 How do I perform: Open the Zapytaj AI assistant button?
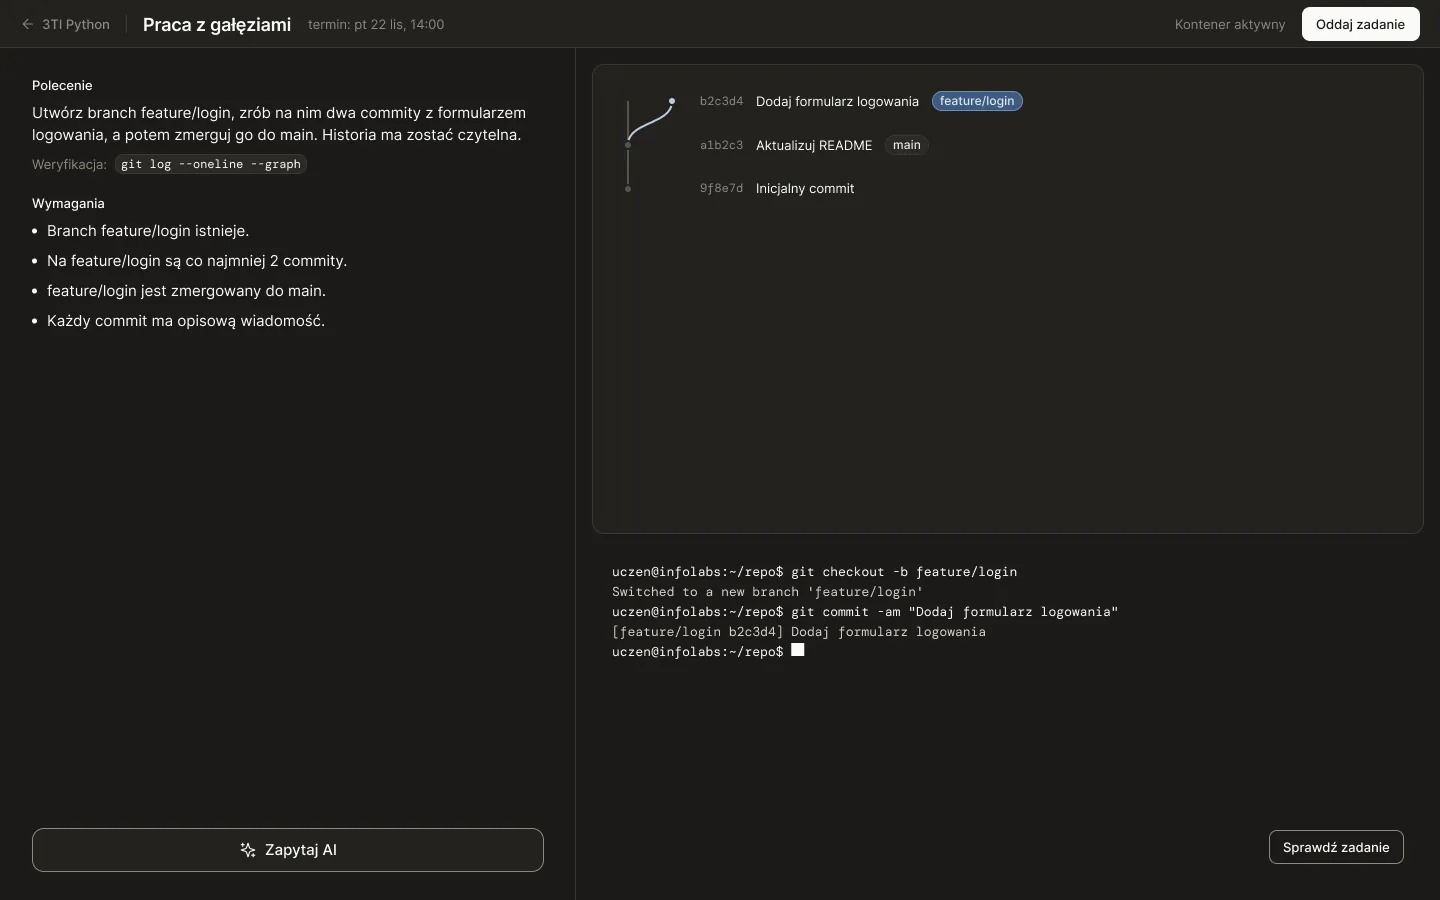(288, 850)
